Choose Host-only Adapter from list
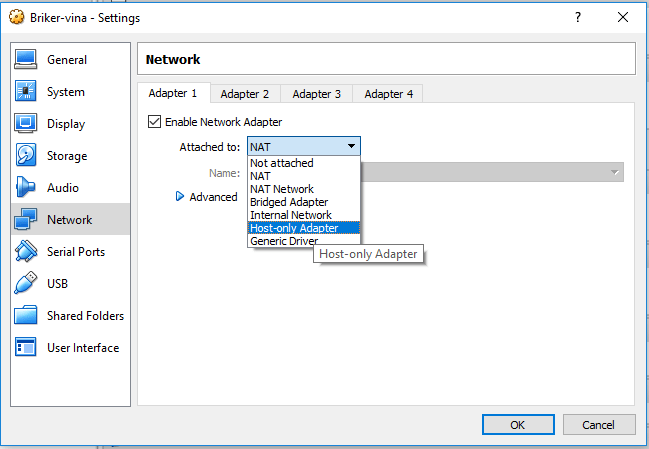Image resolution: width=649 pixels, height=449 pixels. [x=294, y=228]
